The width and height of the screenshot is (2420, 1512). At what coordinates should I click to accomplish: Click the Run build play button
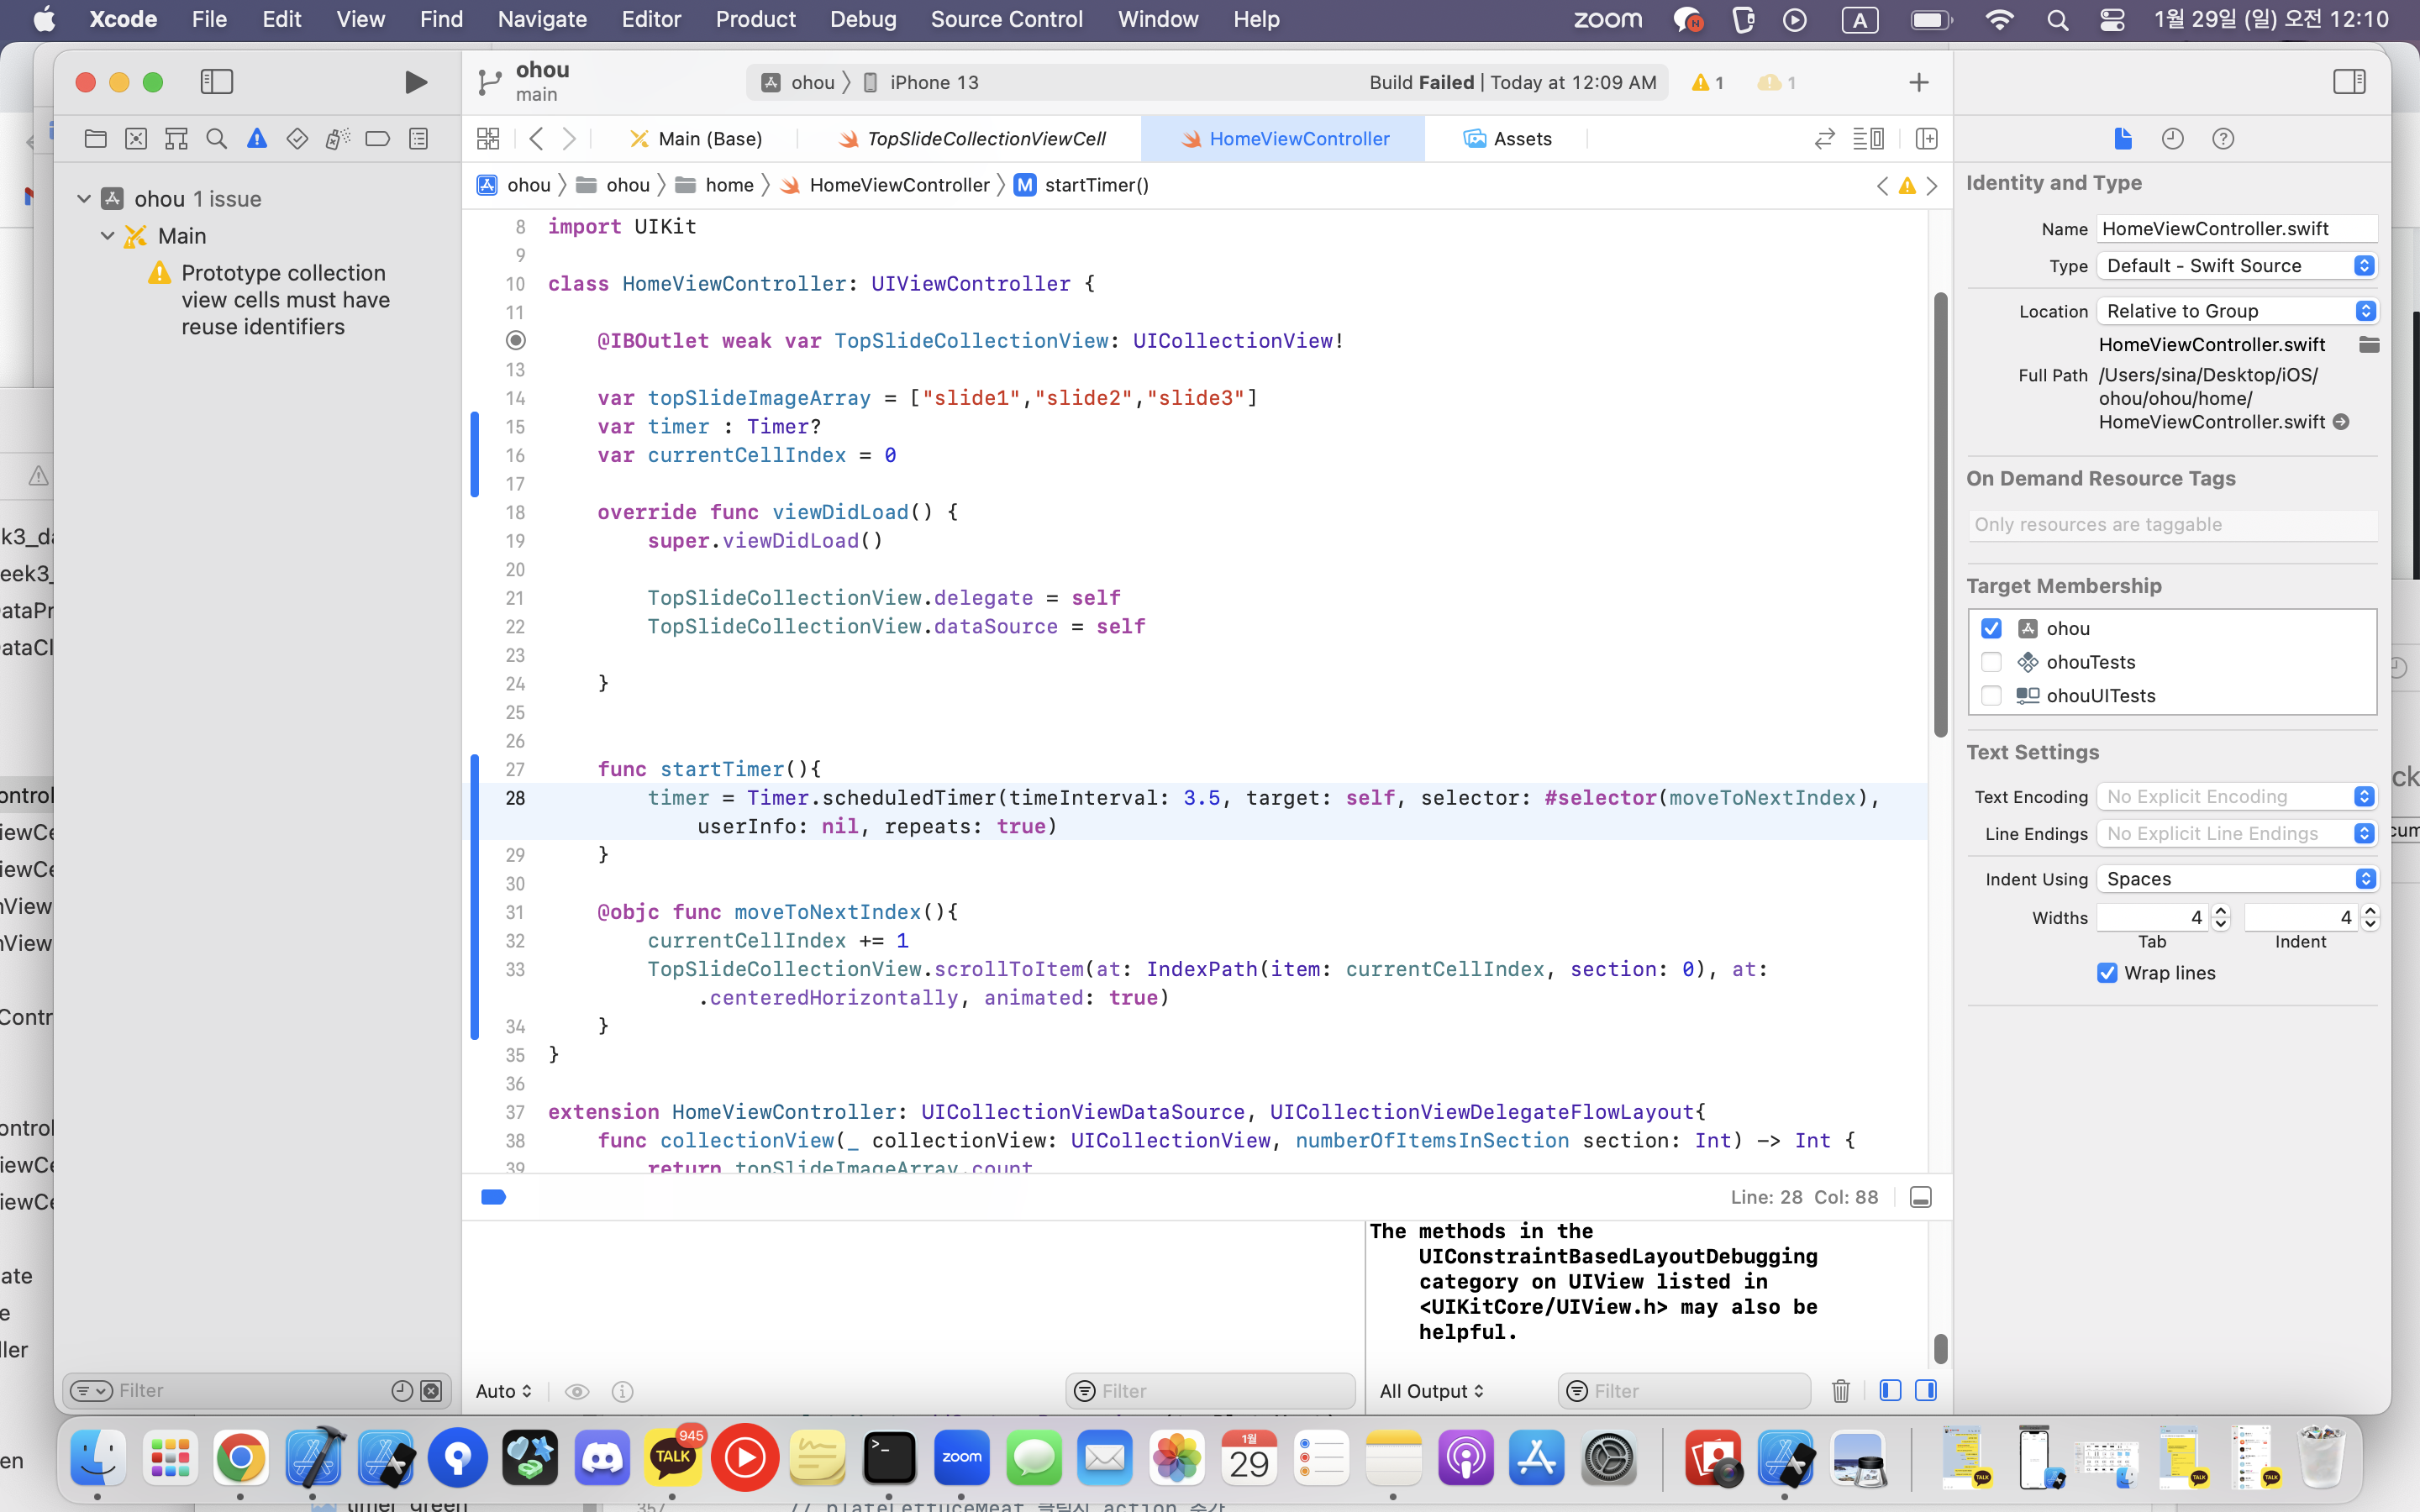tap(416, 82)
